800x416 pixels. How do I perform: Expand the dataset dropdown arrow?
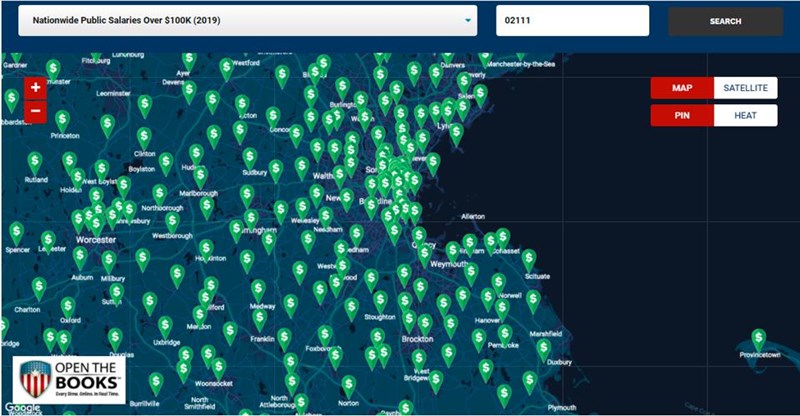[468, 20]
